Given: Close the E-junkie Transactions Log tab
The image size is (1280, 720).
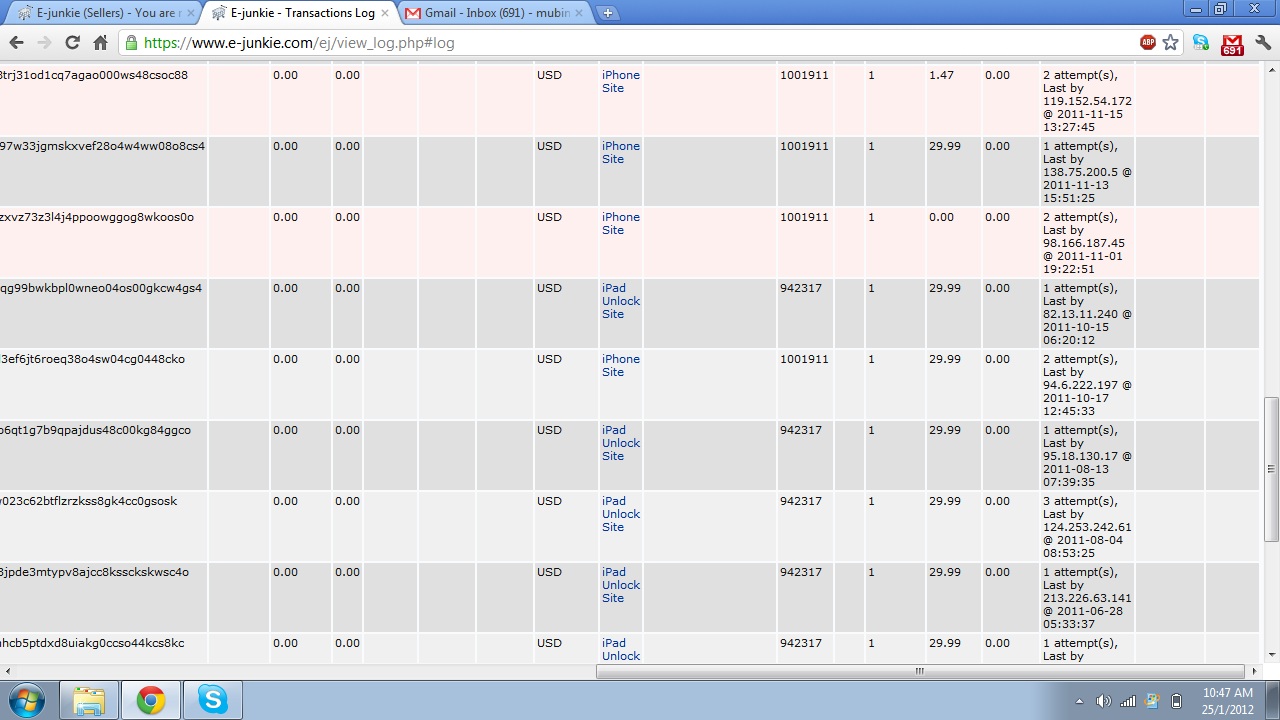Looking at the screenshot, I should 385,13.
